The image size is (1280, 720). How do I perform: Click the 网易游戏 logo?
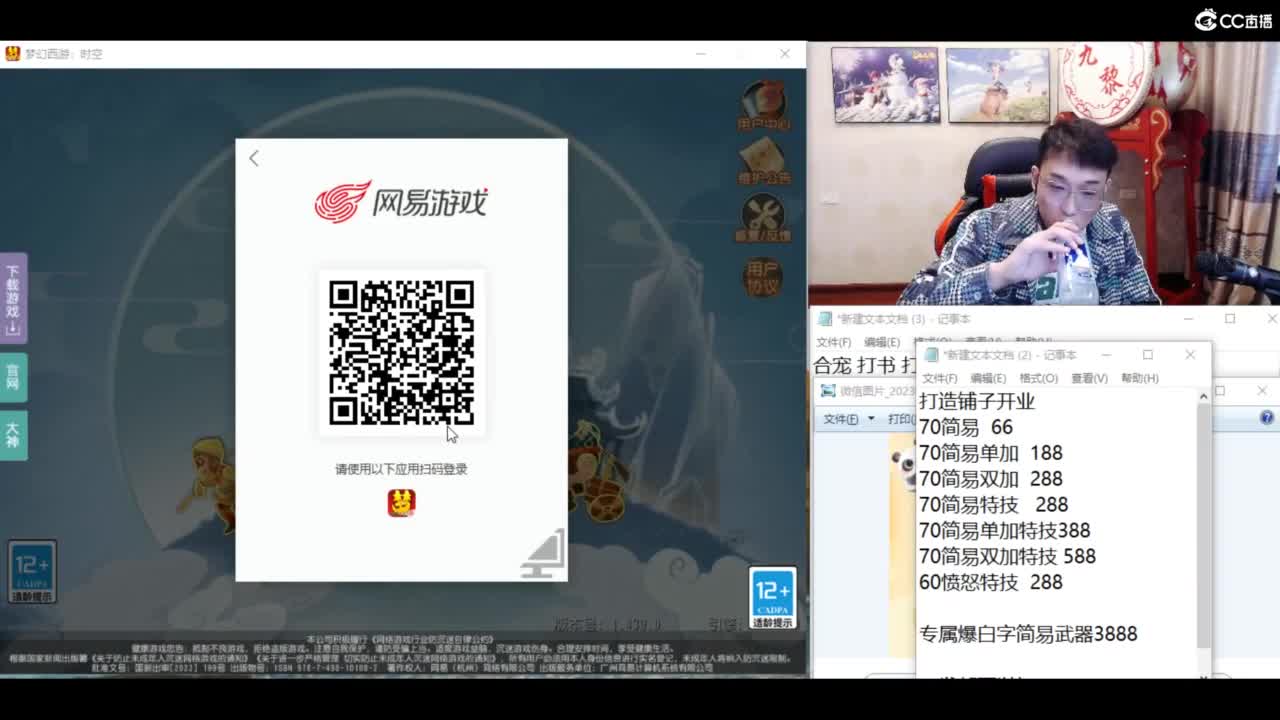click(401, 201)
